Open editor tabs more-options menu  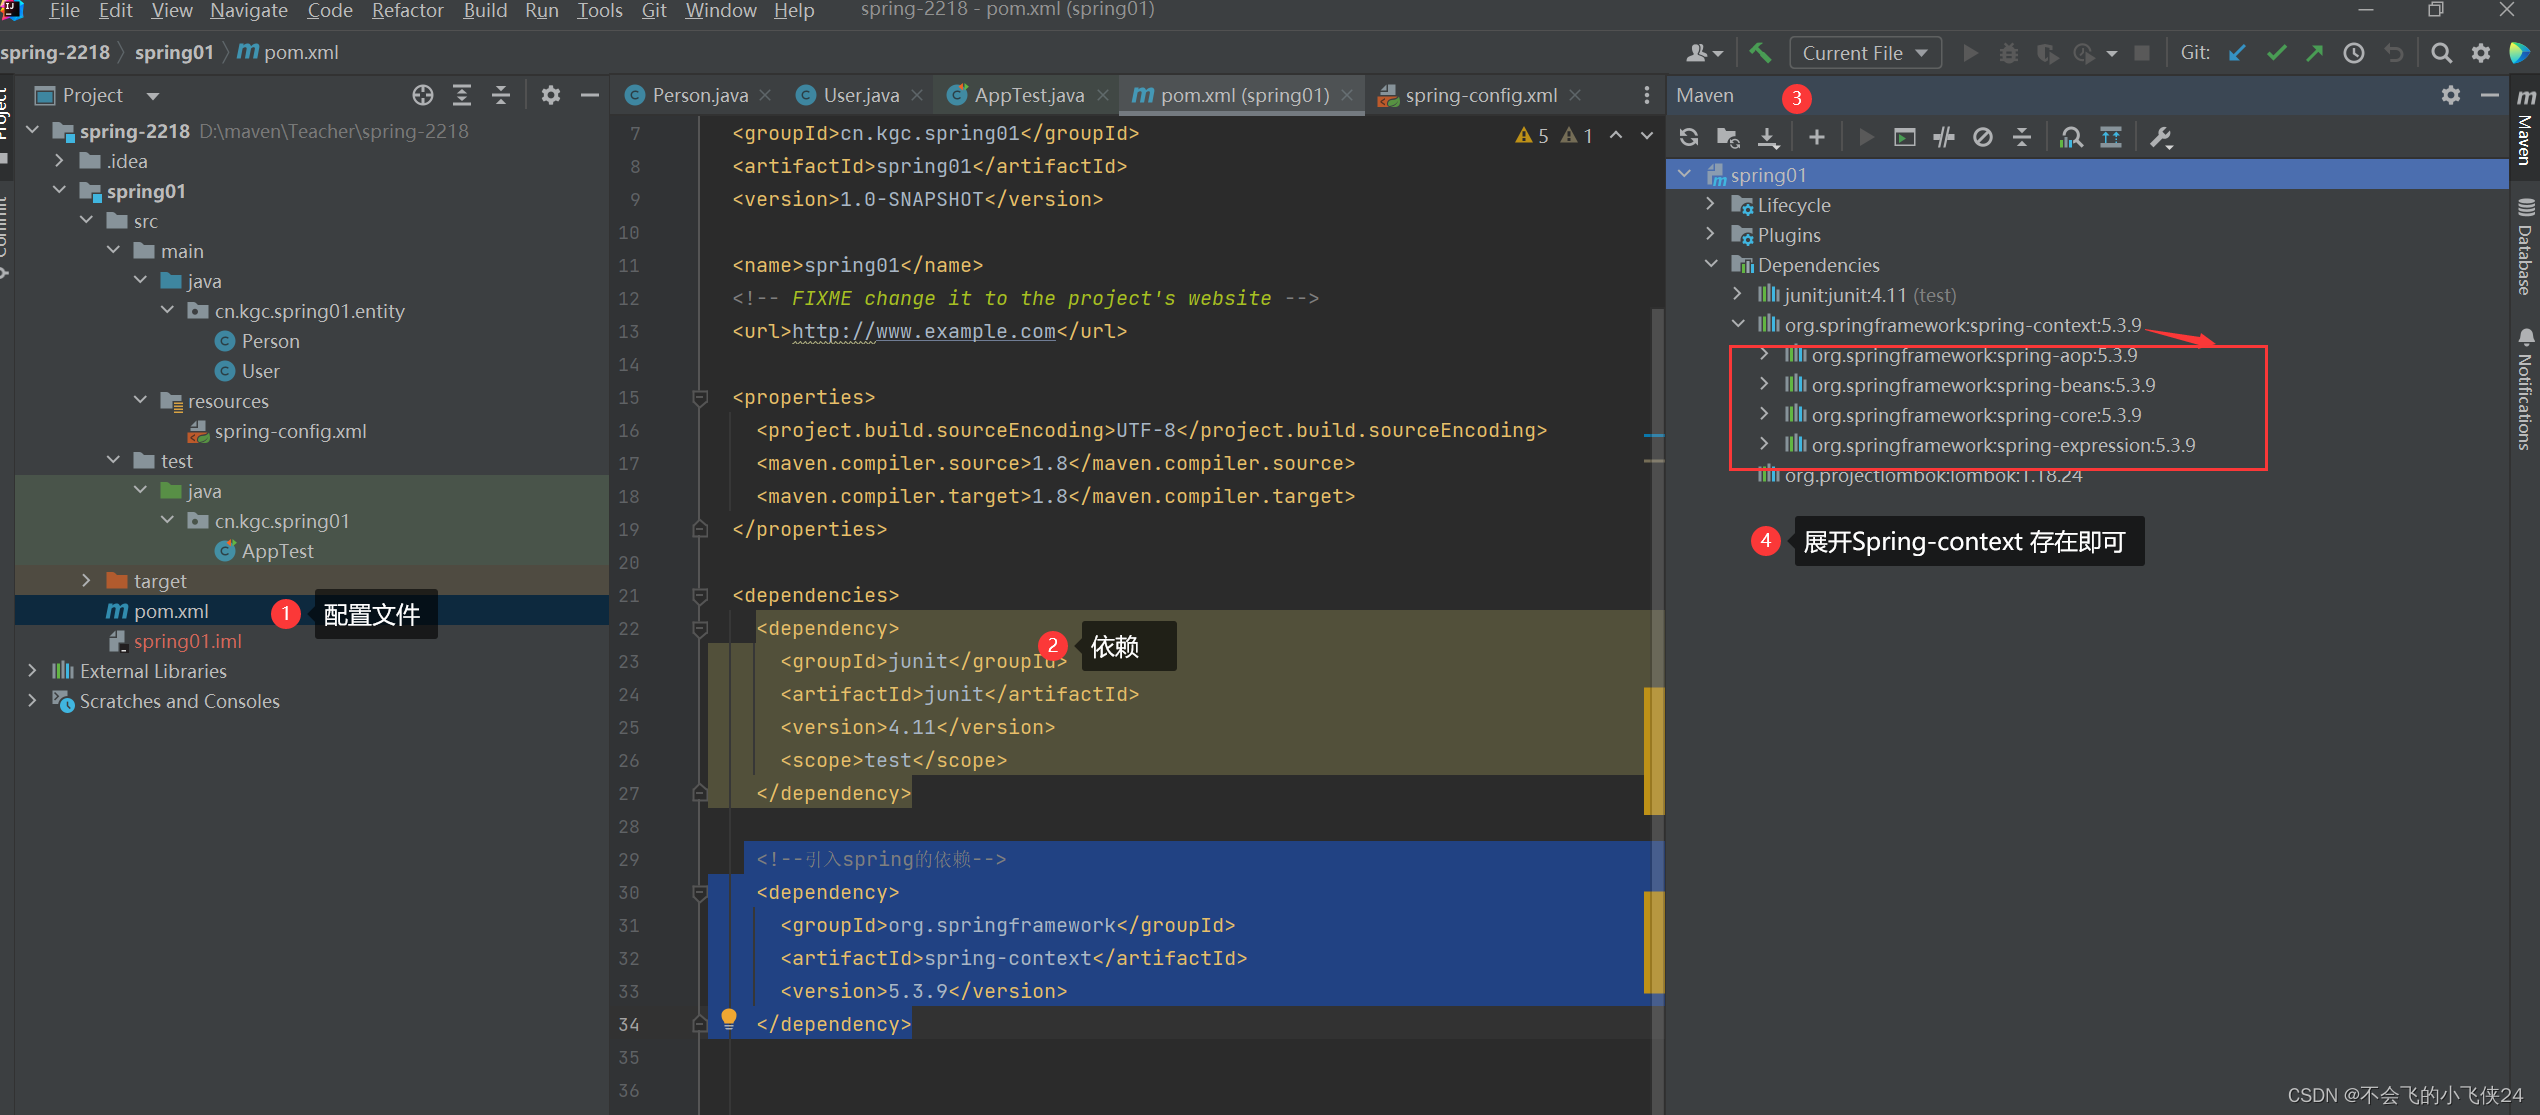[1646, 95]
